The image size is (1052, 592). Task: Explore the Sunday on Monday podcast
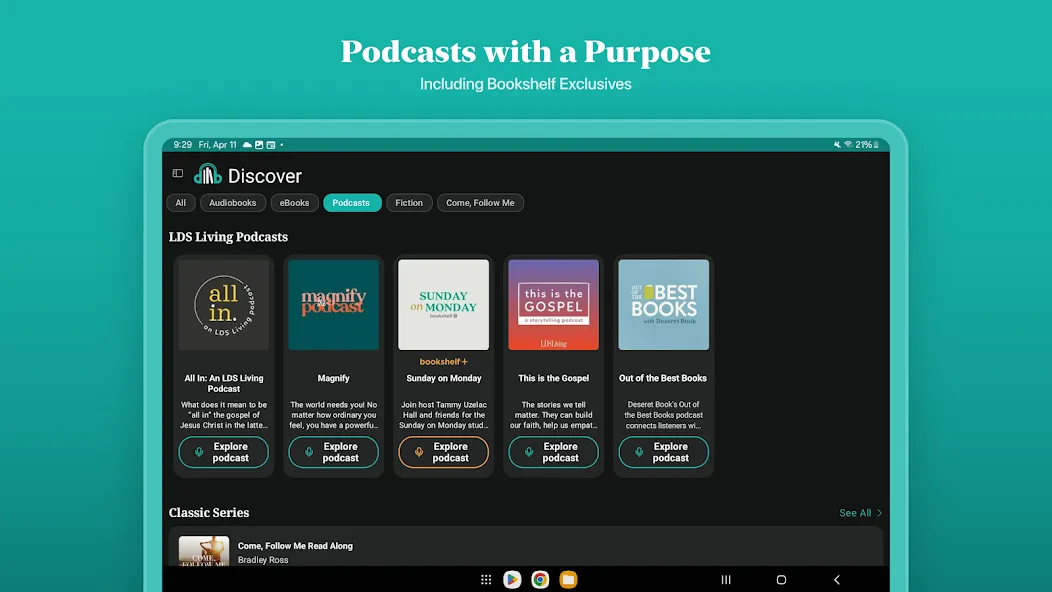coord(443,452)
